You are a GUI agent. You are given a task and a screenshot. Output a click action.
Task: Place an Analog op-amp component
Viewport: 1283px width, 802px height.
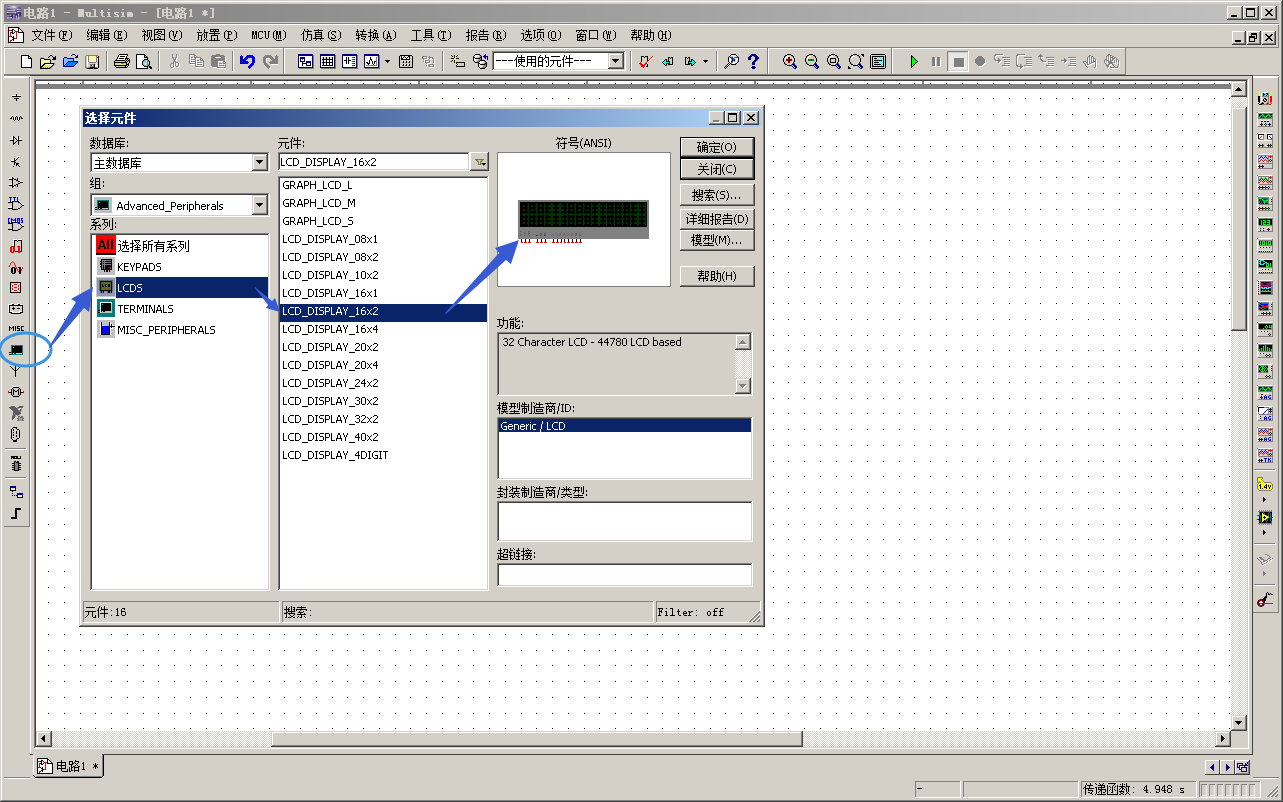16,182
